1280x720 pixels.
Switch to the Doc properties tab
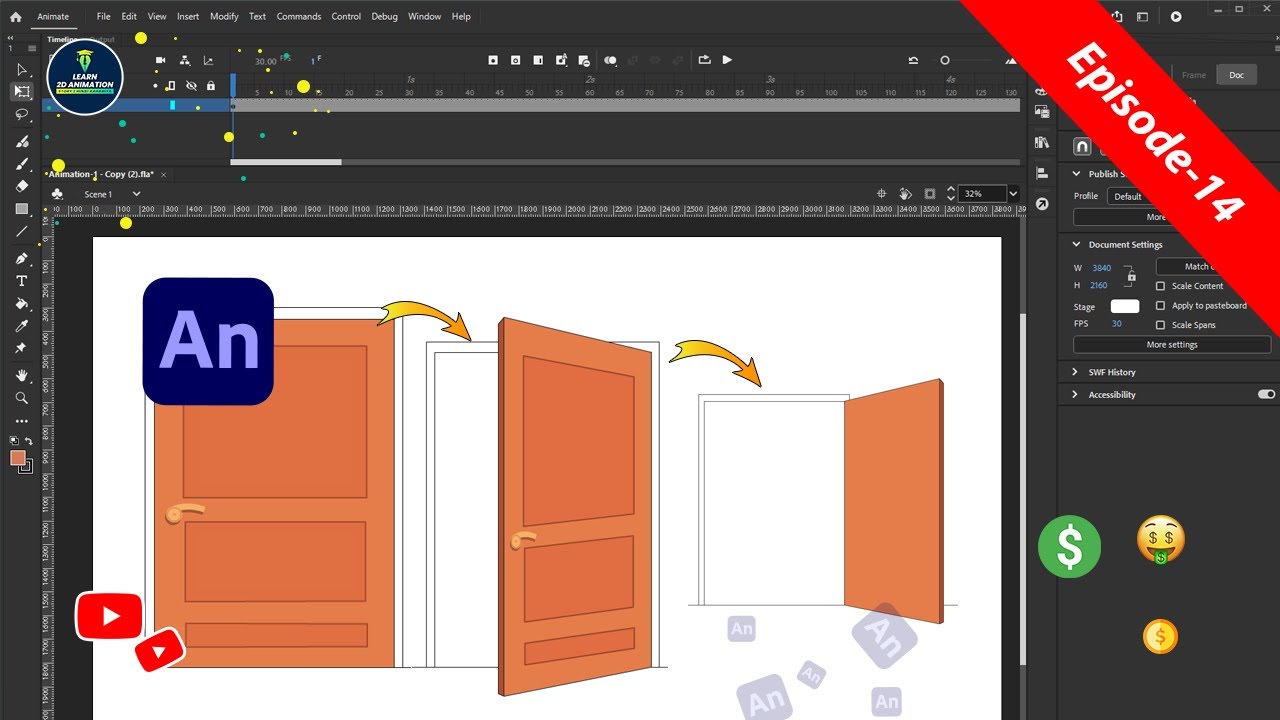[x=1236, y=75]
